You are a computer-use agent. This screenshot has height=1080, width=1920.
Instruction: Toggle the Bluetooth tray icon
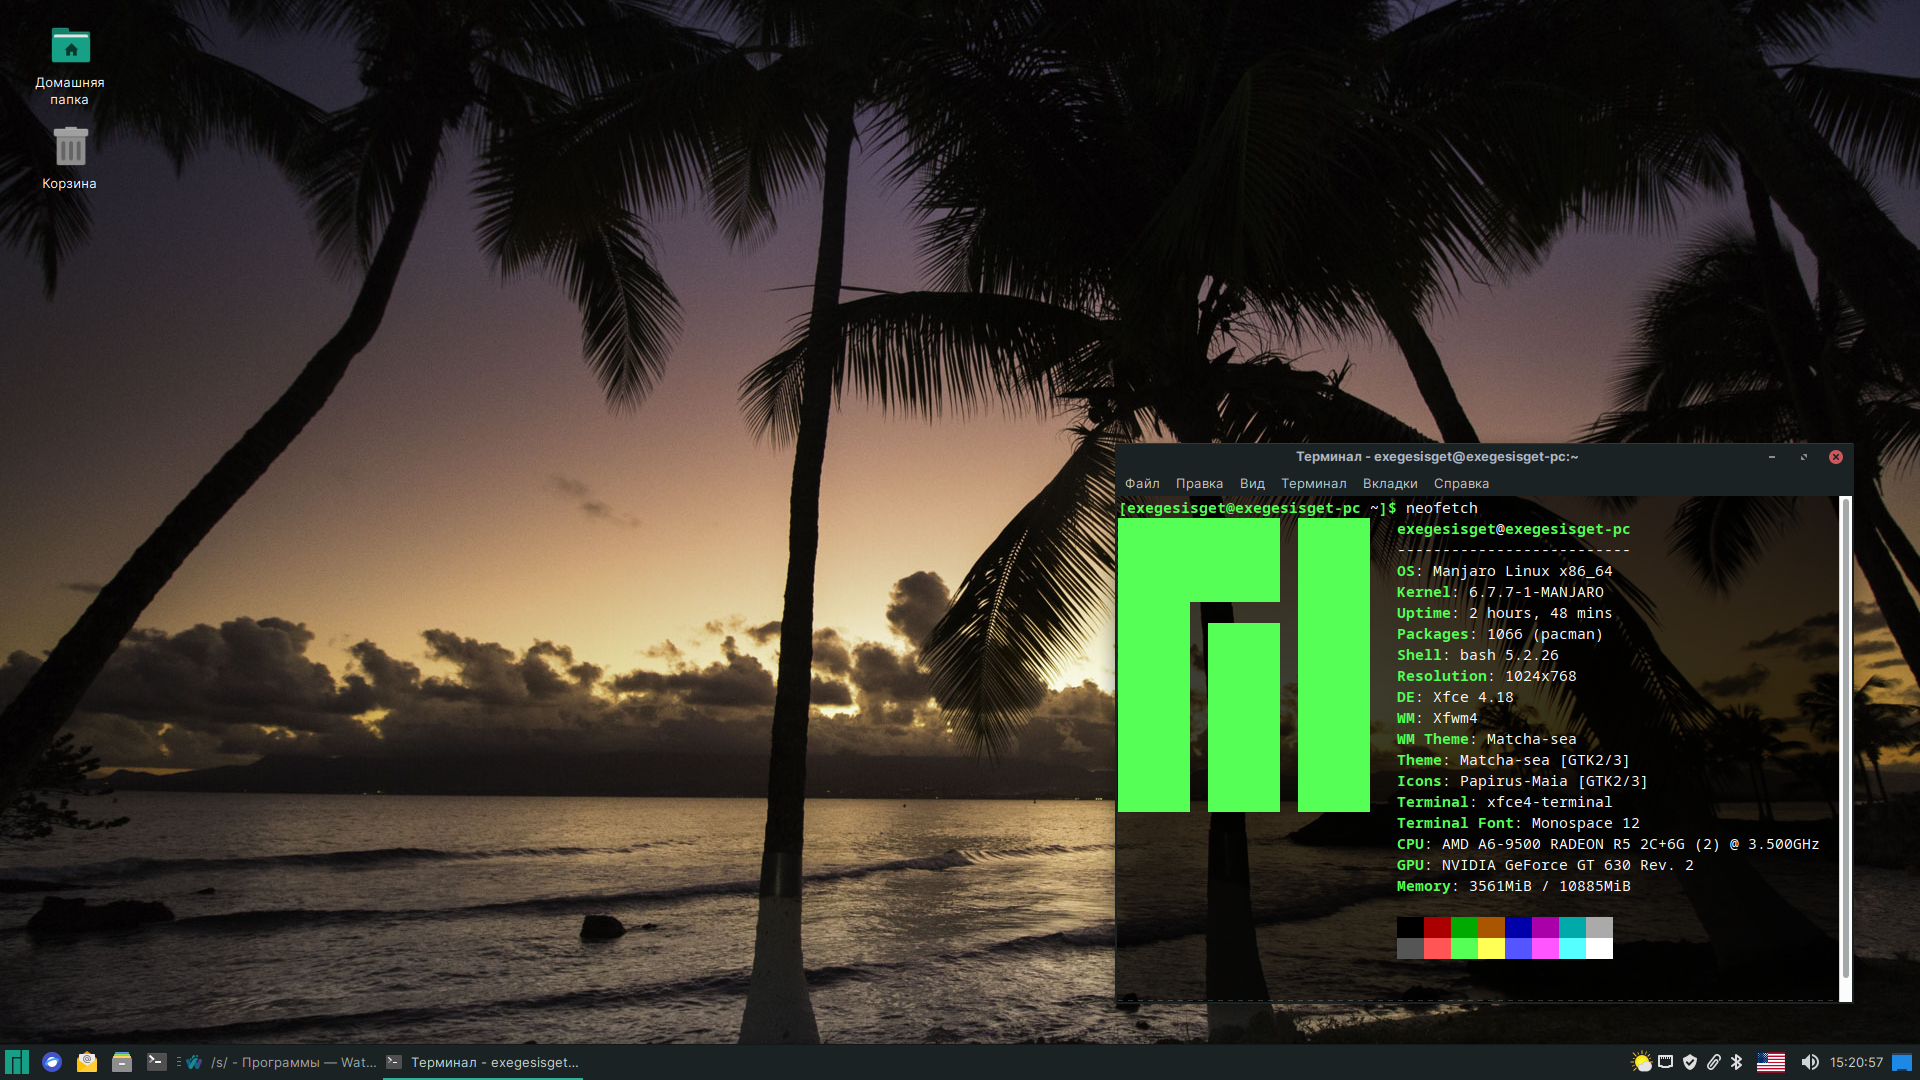tap(1737, 1062)
